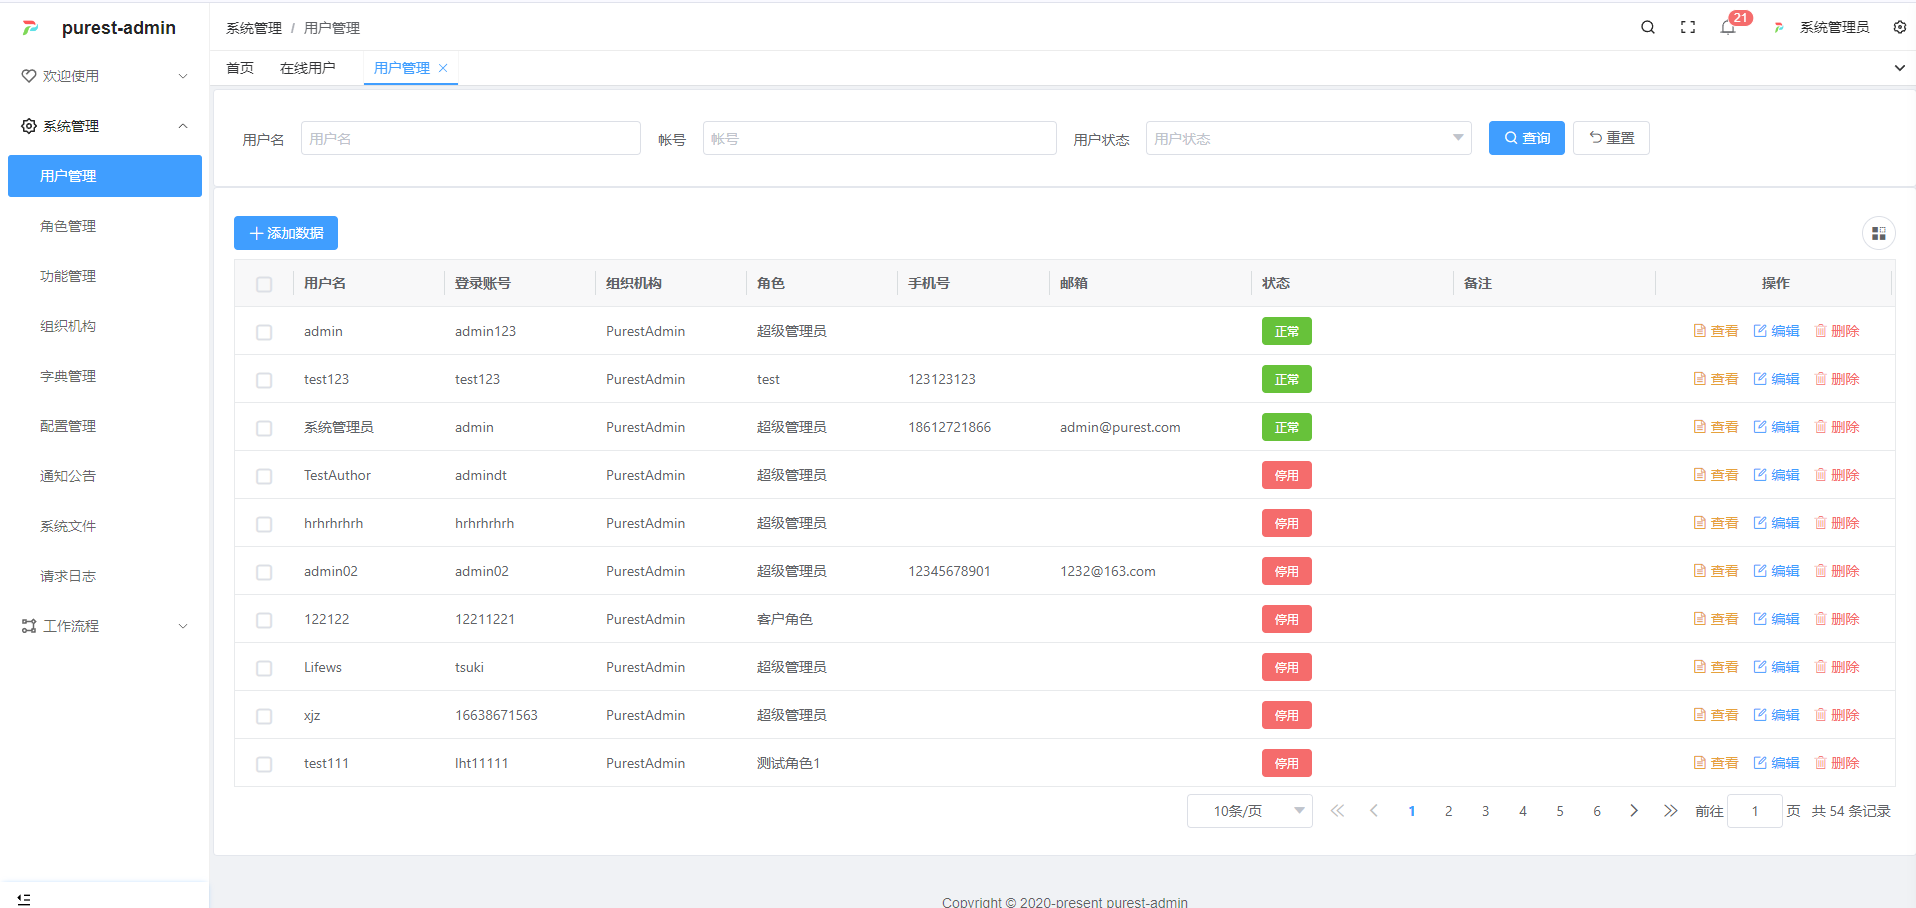Open the 10条/页 page size dropdown
The width and height of the screenshot is (1916, 908).
click(1249, 811)
